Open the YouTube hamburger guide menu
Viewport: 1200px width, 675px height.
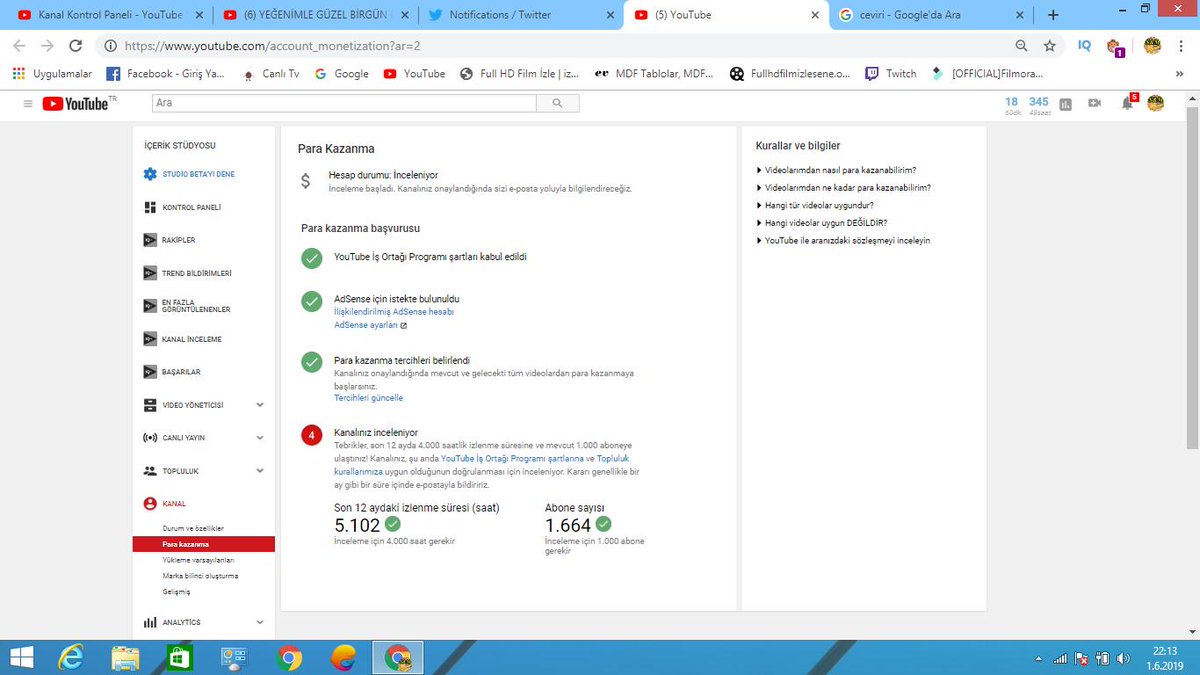27,104
